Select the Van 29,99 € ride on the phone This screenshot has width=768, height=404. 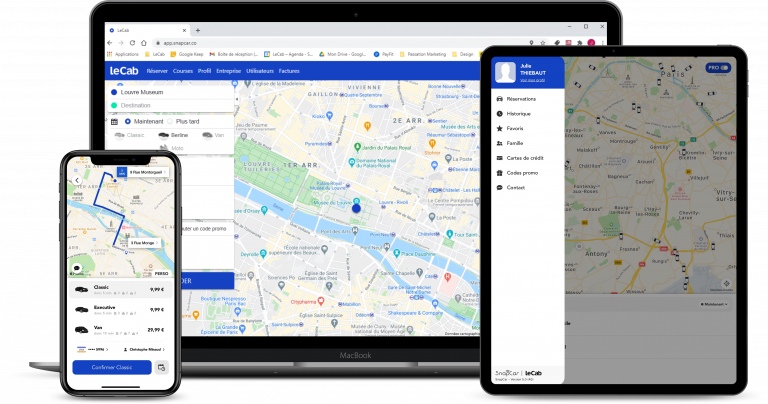[120, 330]
